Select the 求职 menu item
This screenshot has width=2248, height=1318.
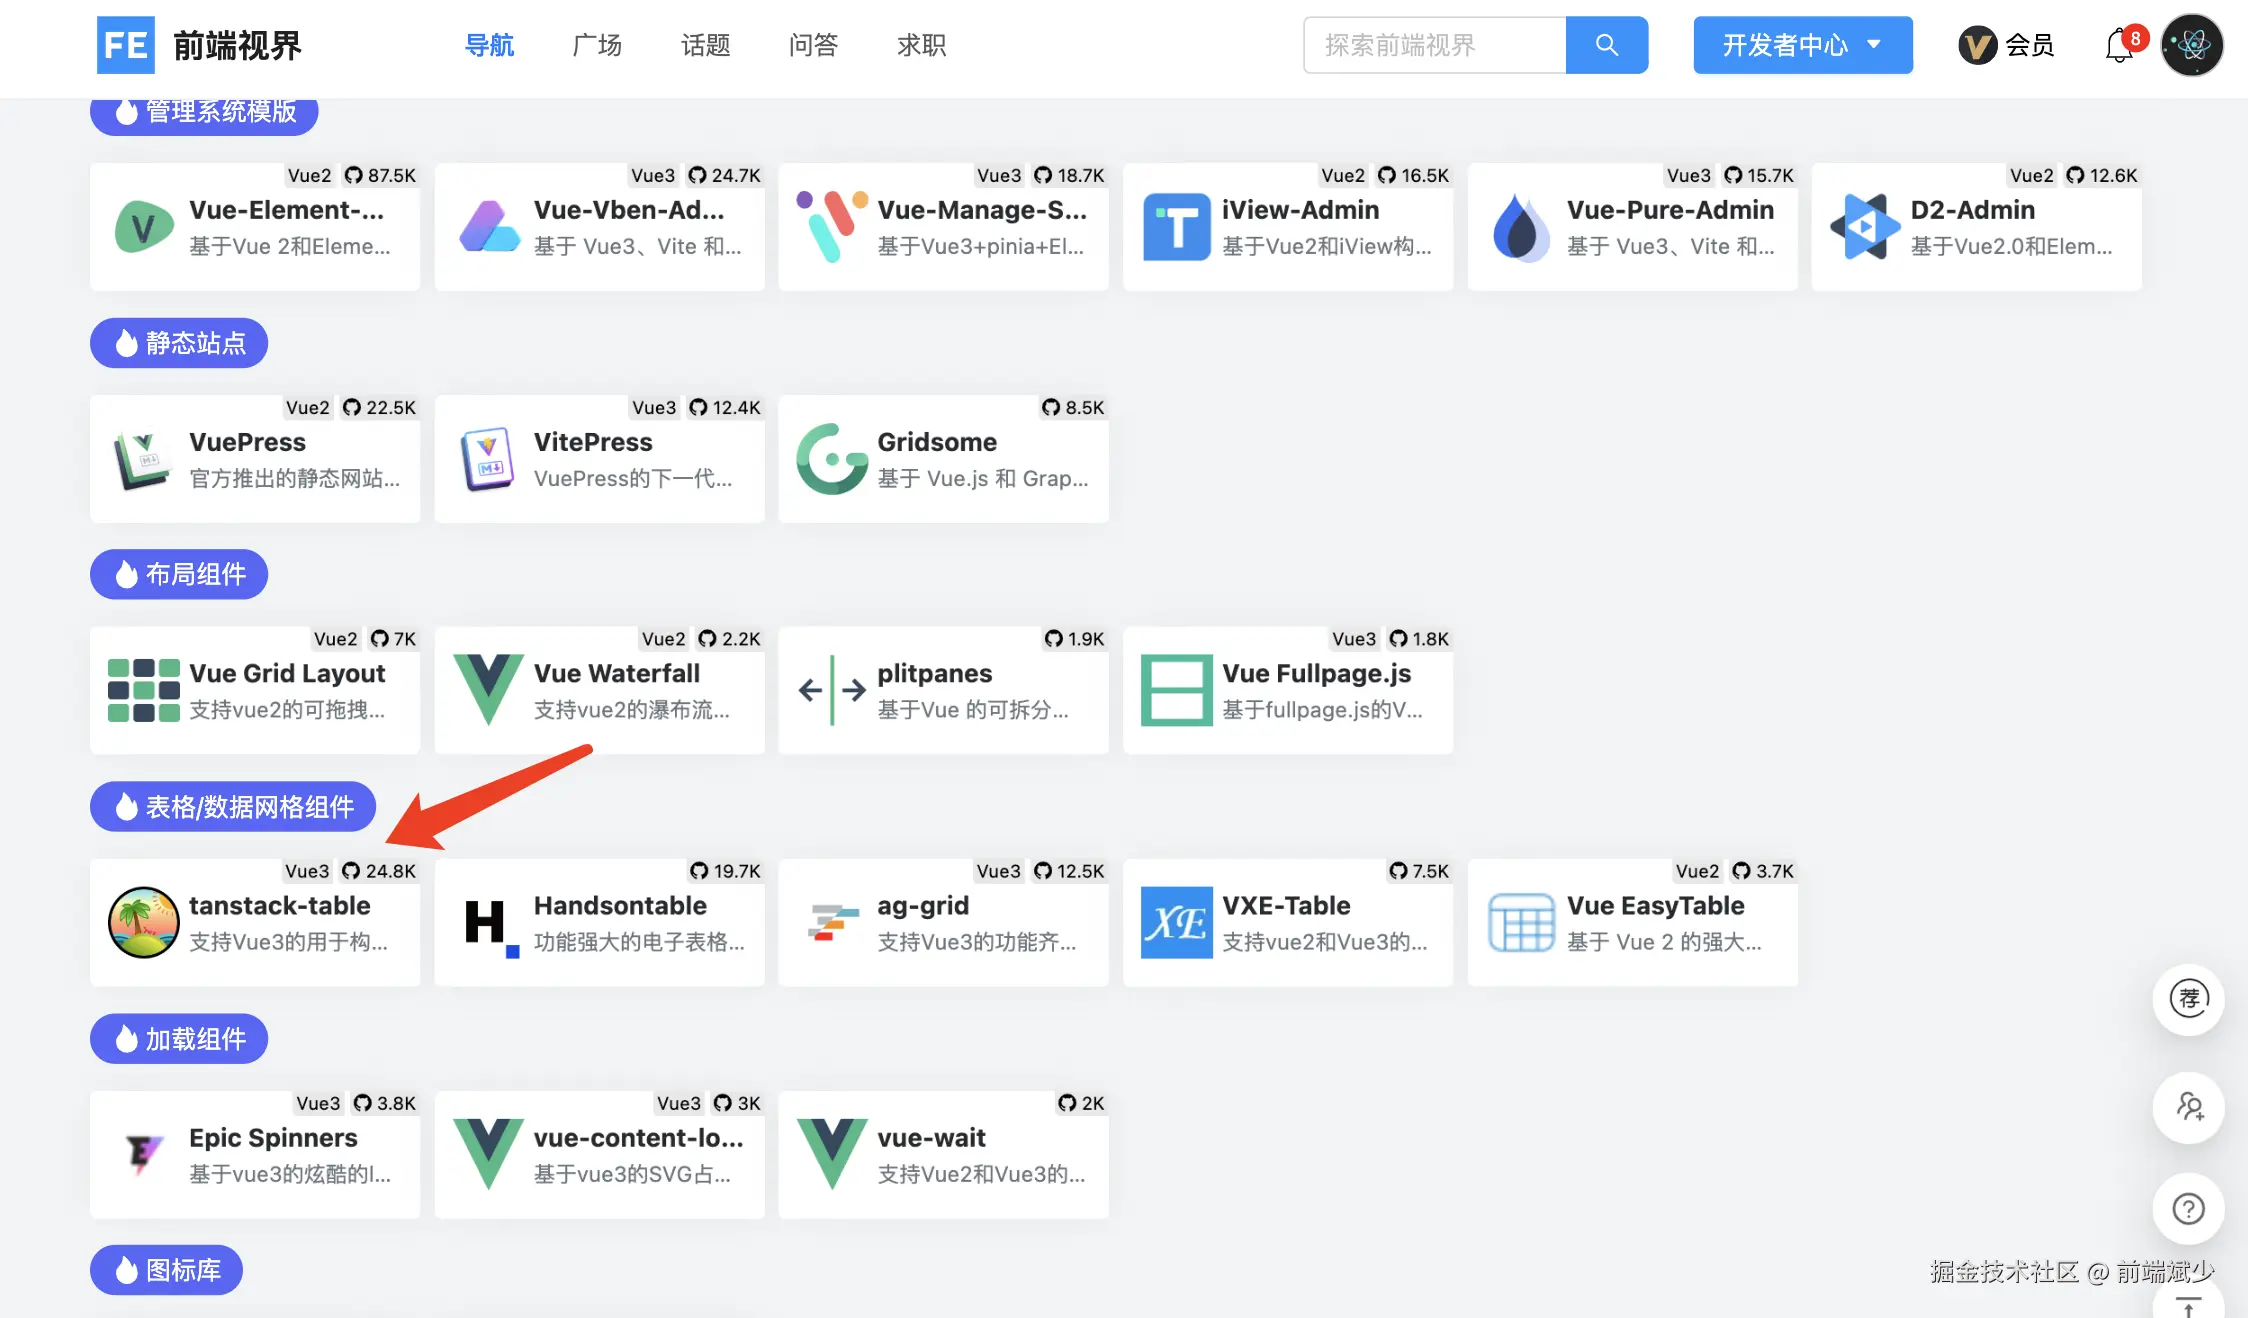[x=921, y=45]
